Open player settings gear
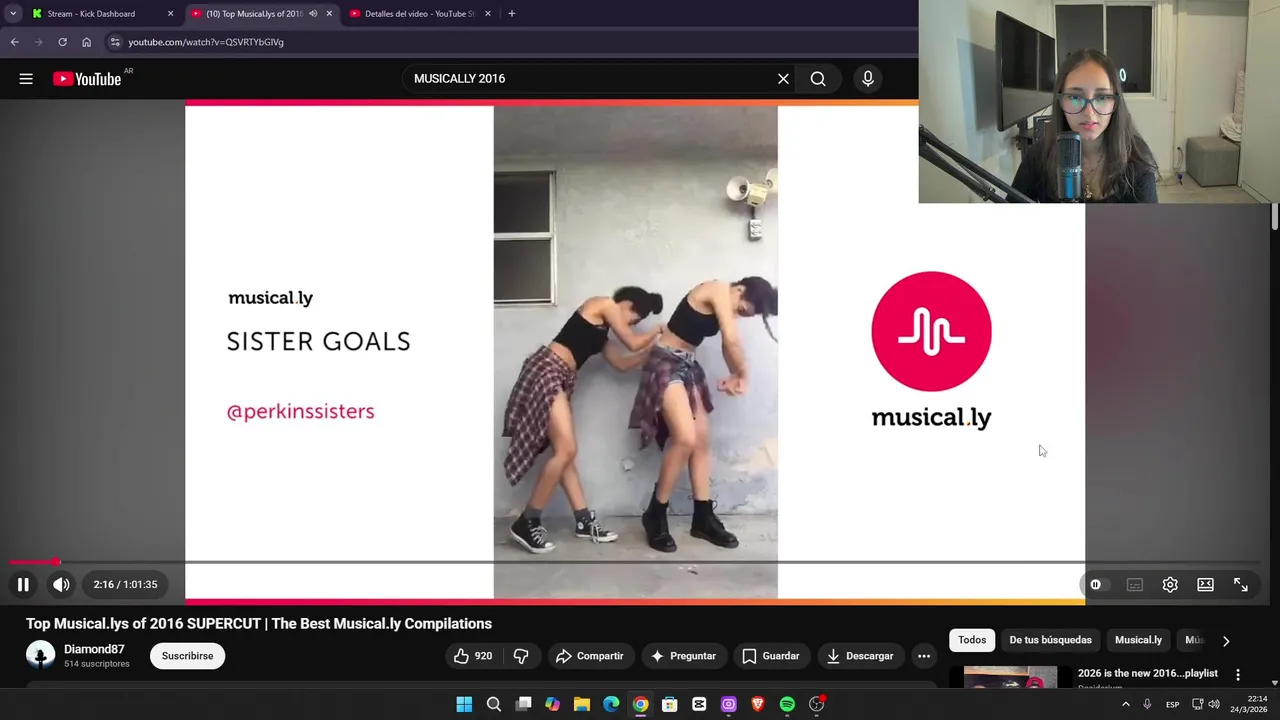 coord(1170,585)
